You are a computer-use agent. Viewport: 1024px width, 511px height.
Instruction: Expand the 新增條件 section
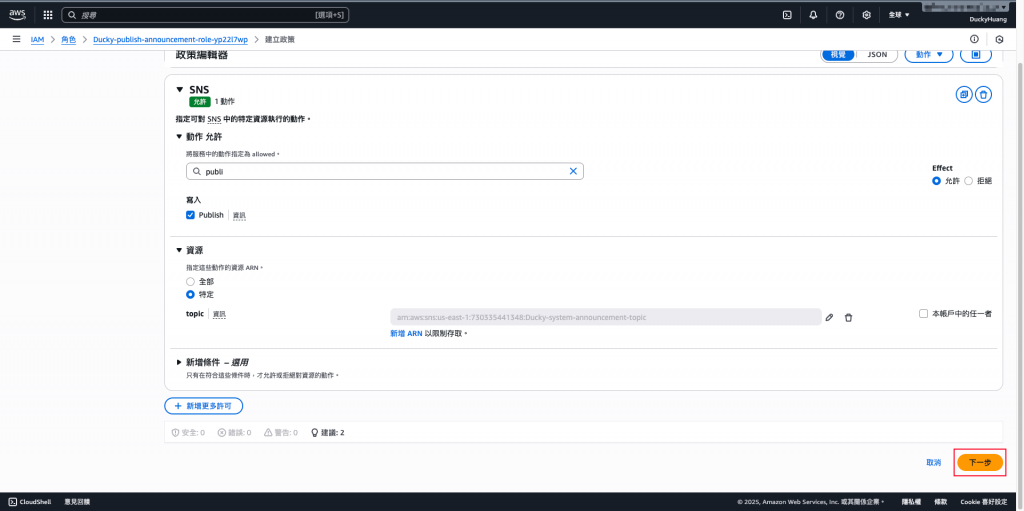[x=180, y=362]
